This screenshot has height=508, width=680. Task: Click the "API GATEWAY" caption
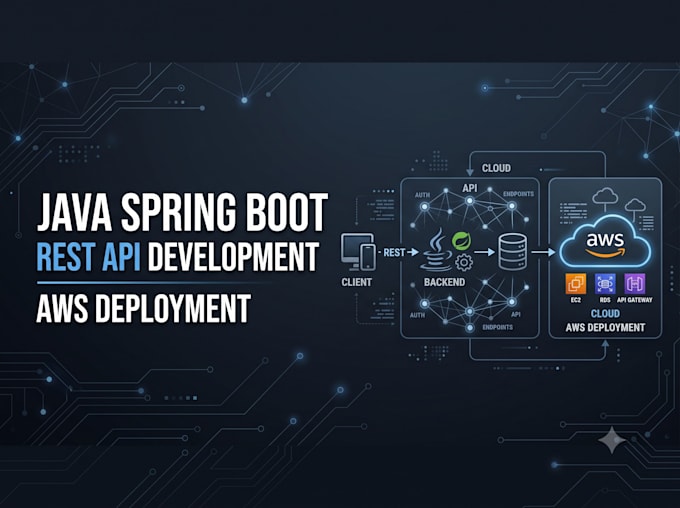pos(634,300)
